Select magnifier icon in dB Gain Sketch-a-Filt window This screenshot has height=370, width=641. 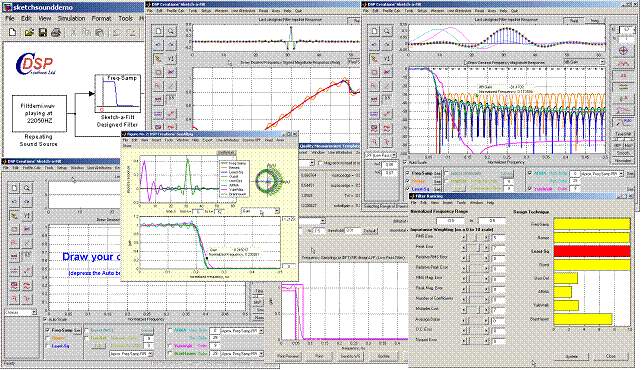click(x=387, y=31)
